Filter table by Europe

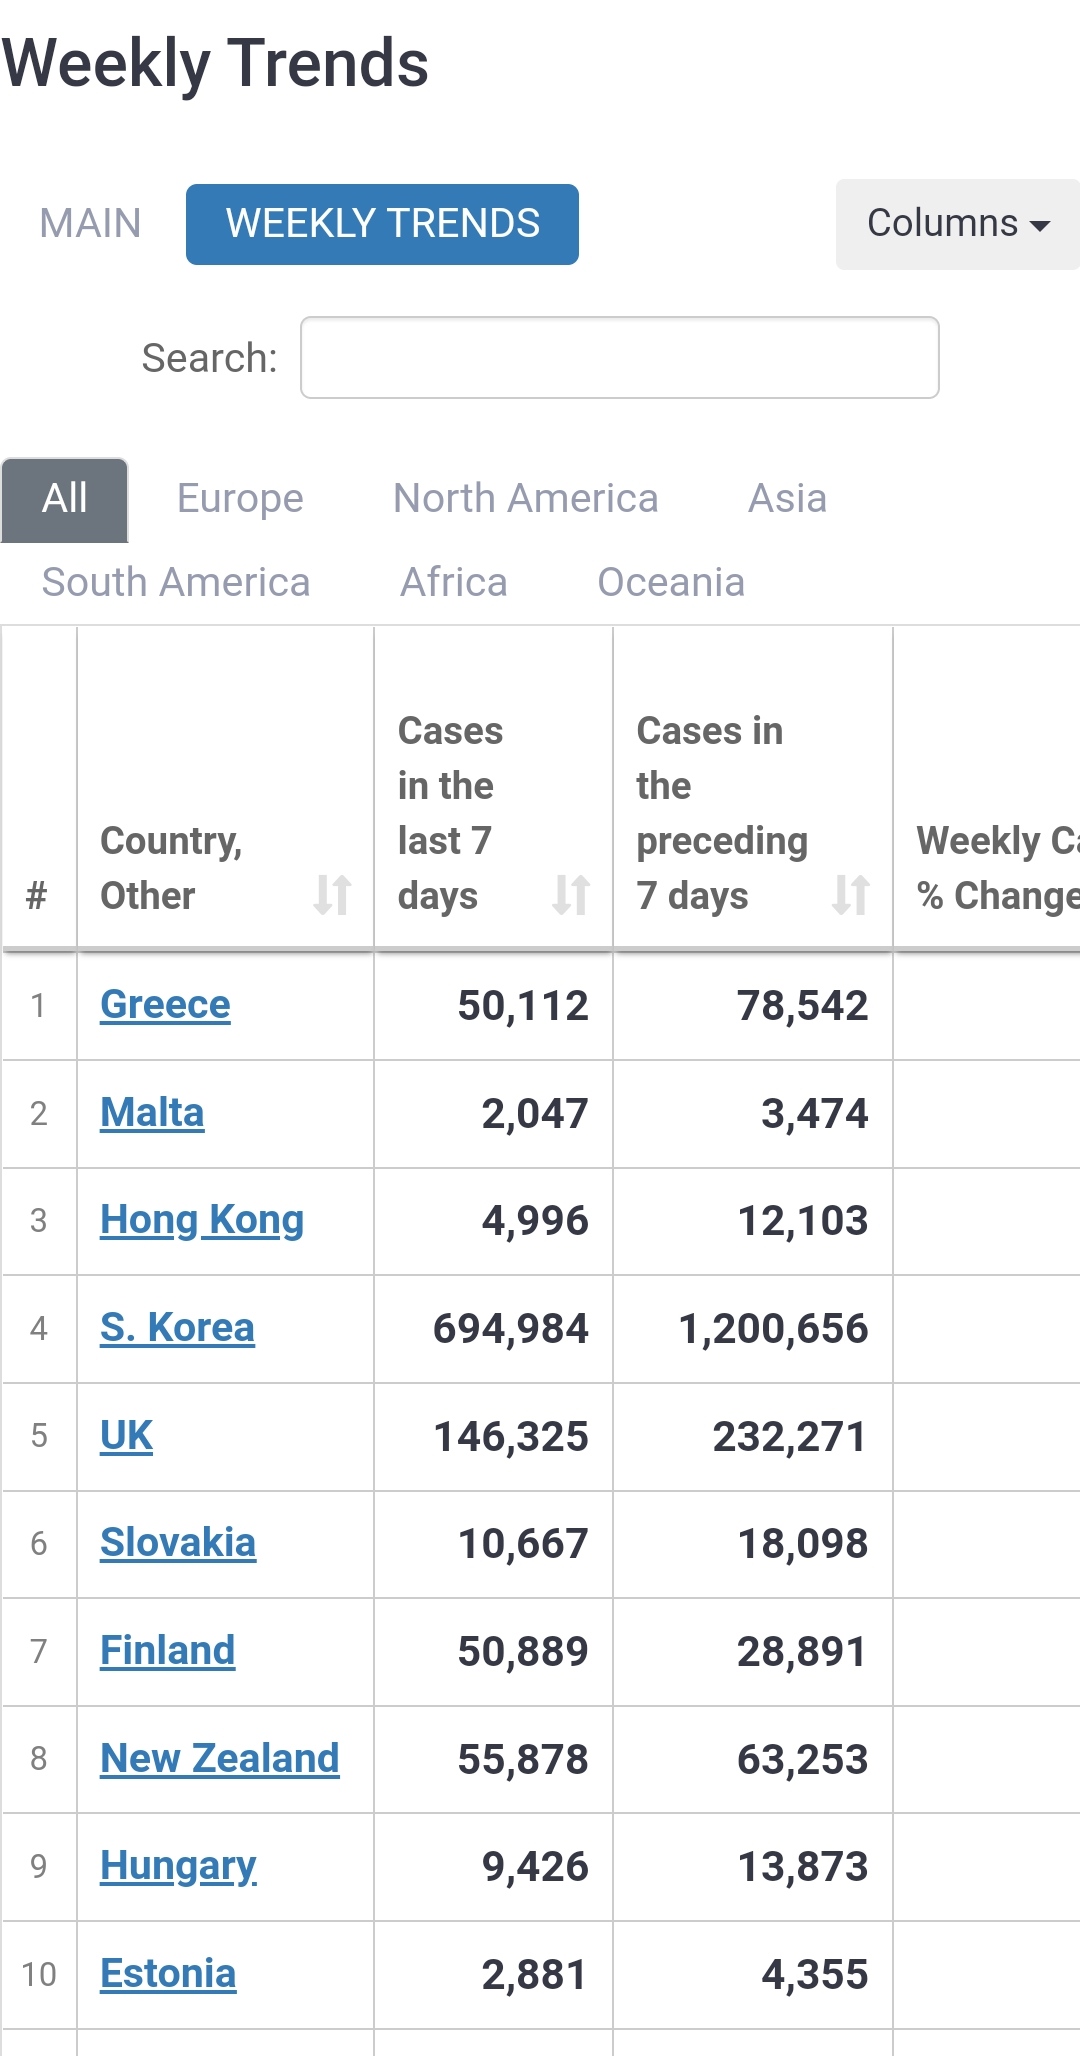(240, 499)
